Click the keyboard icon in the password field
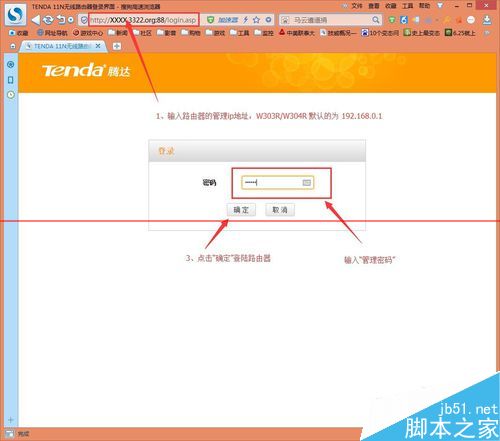This screenshot has width=500, height=441. [307, 183]
